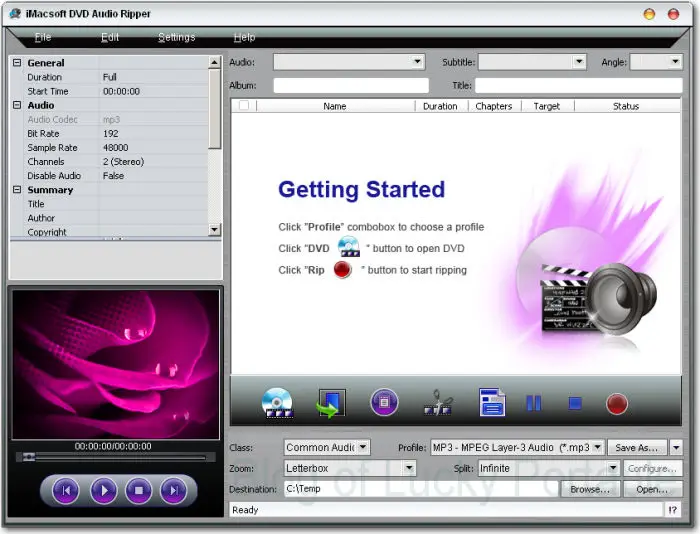
Task: Collapse the Audio property group
Action: coord(17,105)
